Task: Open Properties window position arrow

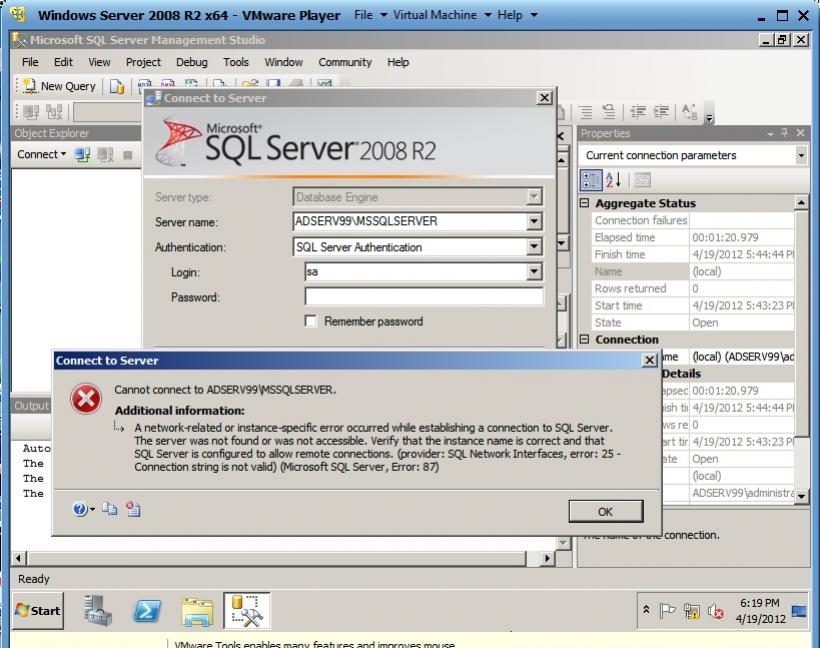Action: point(770,134)
